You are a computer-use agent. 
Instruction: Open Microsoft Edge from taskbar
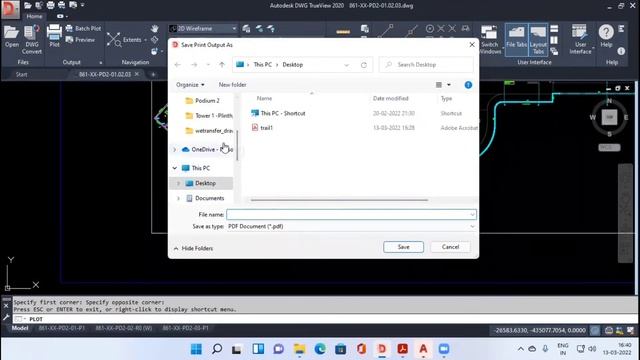pyautogui.click(x=320, y=349)
